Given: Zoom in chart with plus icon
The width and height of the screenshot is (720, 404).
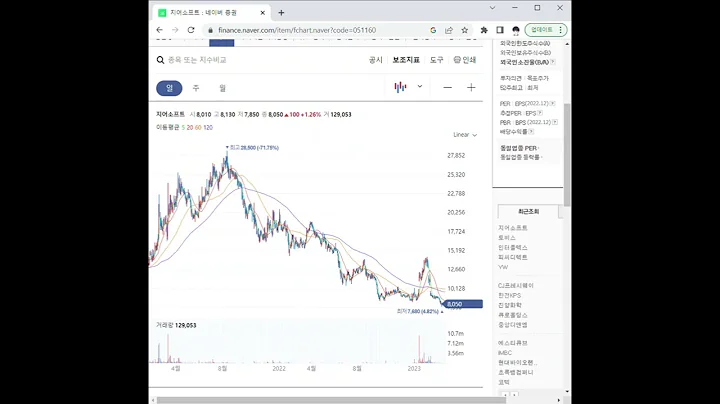Looking at the screenshot, I should [471, 87].
